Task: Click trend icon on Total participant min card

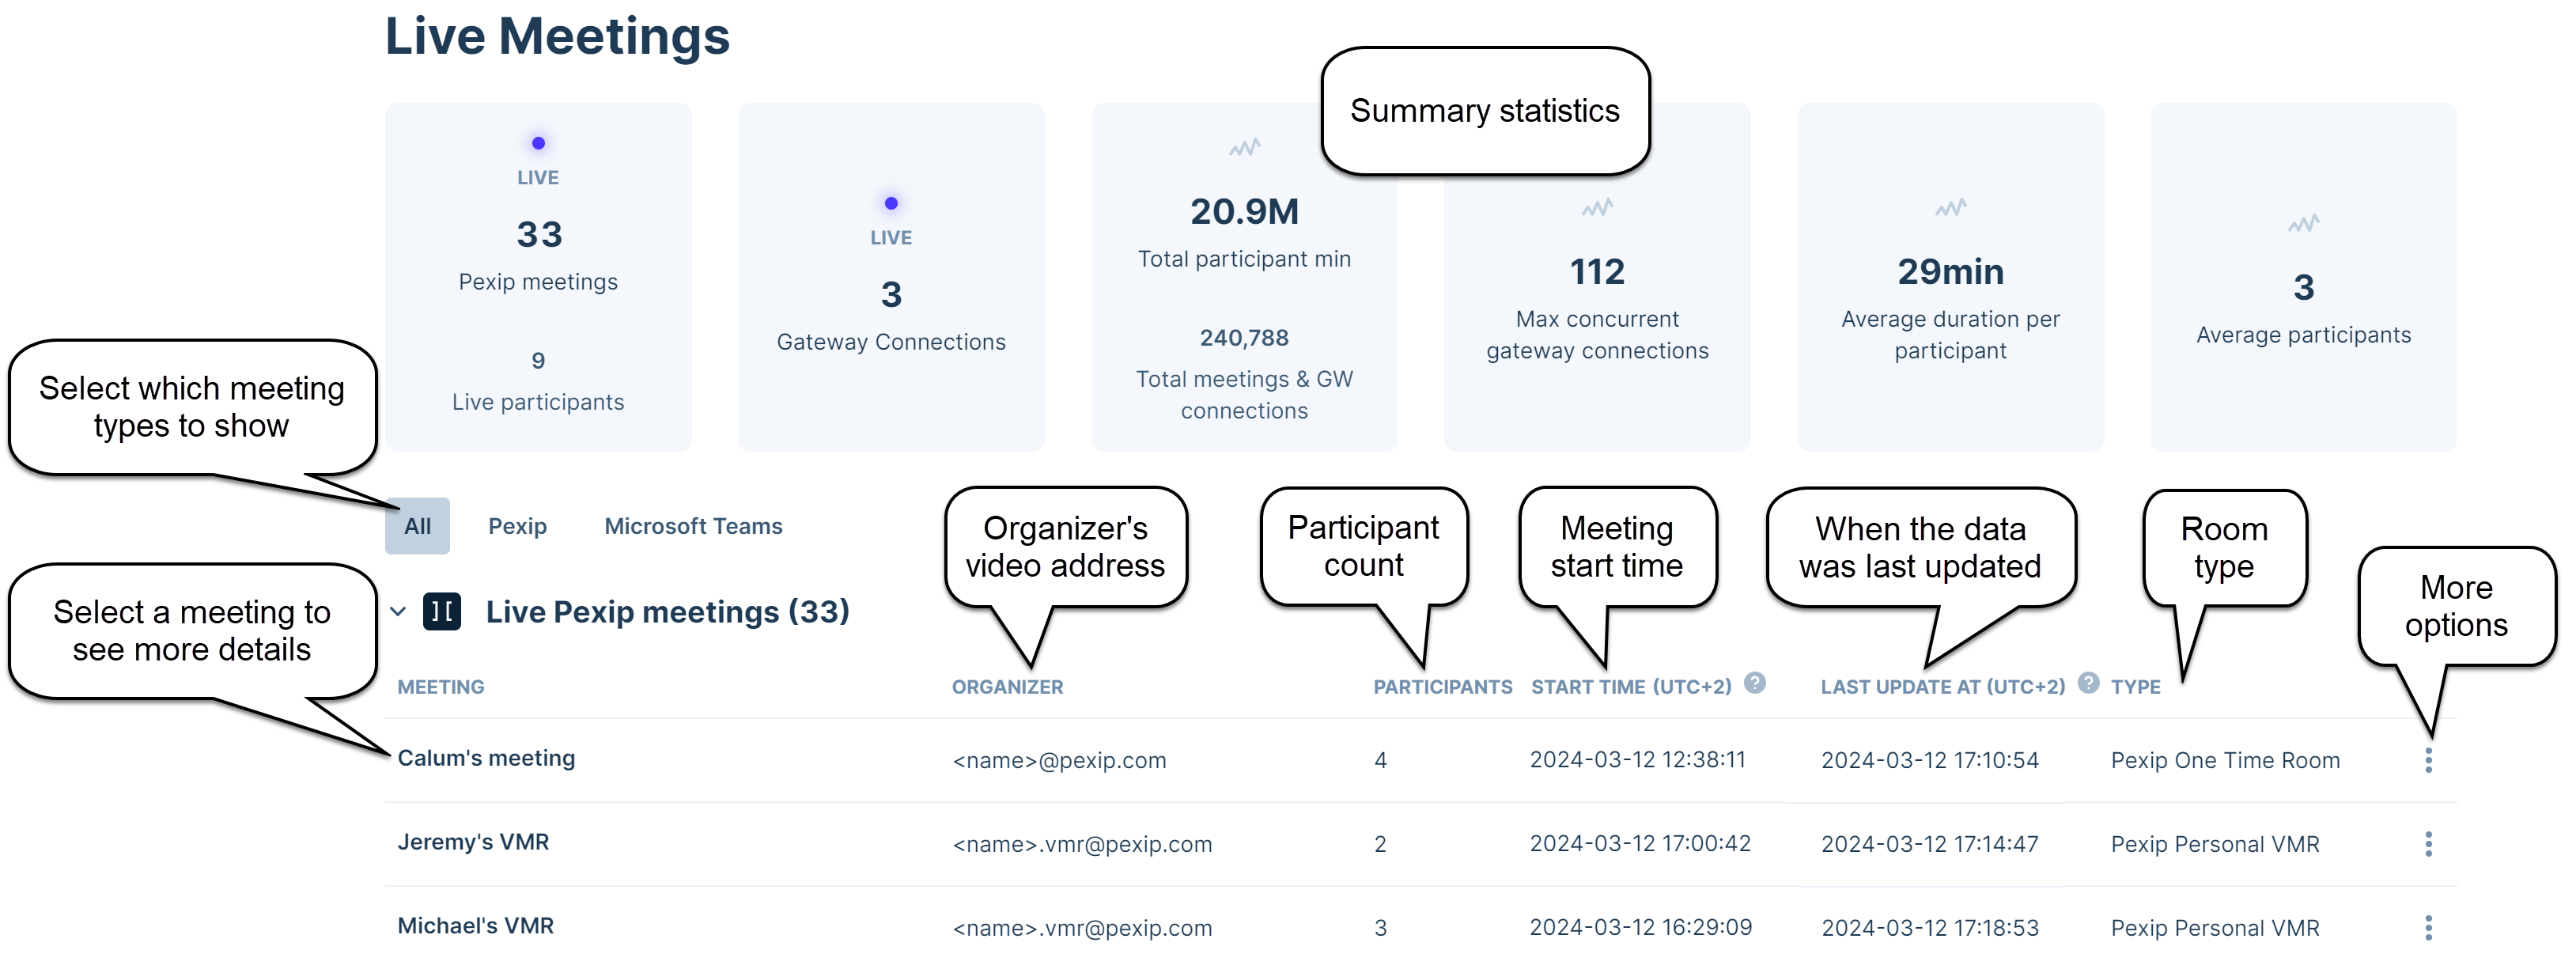Action: 1244,148
